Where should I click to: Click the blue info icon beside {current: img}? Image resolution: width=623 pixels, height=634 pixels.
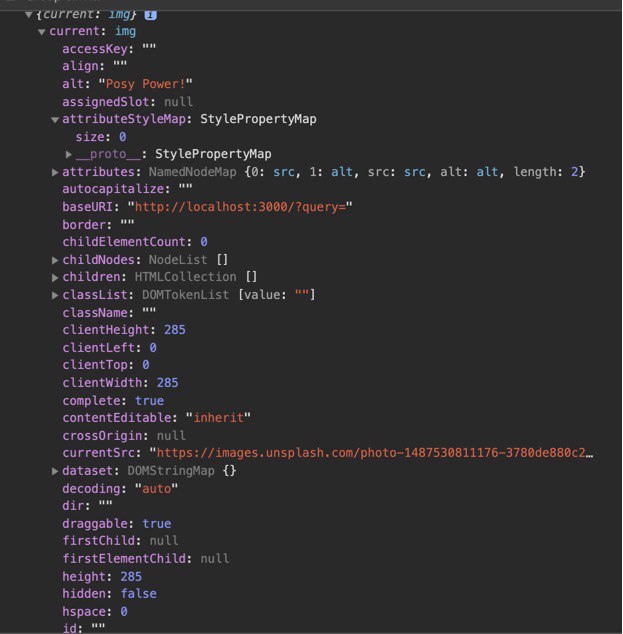150,15
